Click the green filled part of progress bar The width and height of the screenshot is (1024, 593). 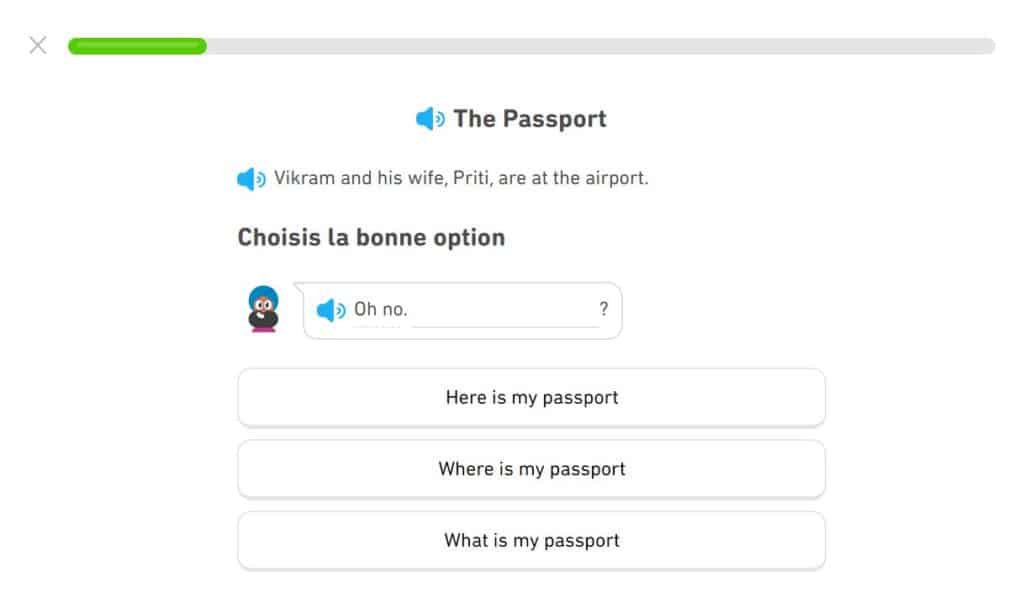point(137,46)
